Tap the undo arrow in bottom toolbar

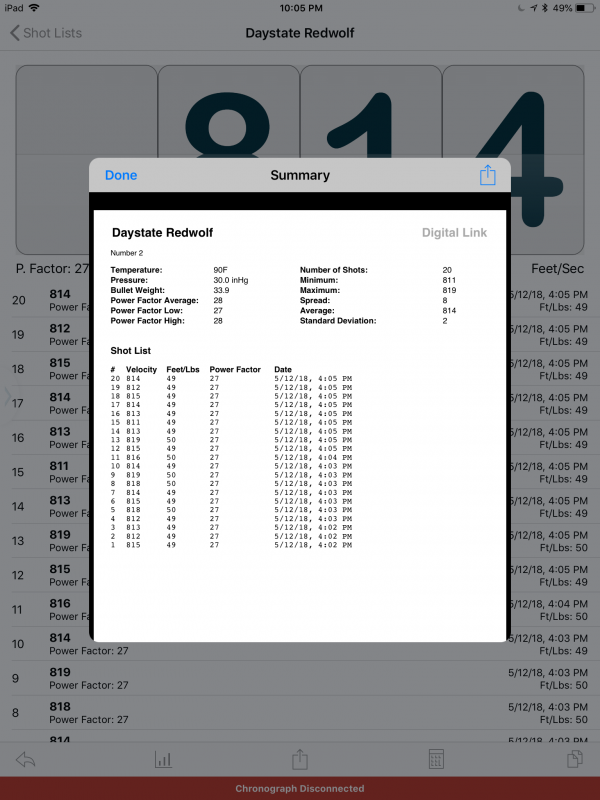[26, 760]
